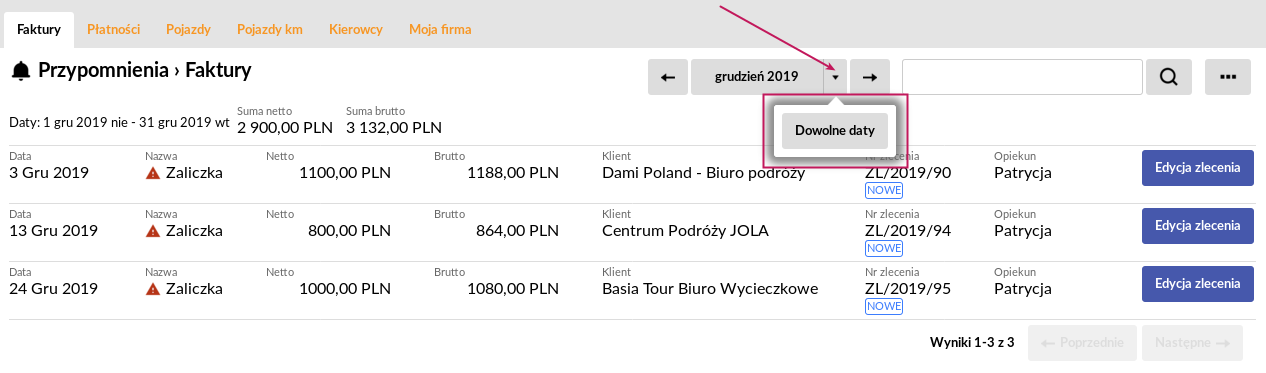Click Edycja zlecenia for Basia Tour

pyautogui.click(x=1198, y=284)
